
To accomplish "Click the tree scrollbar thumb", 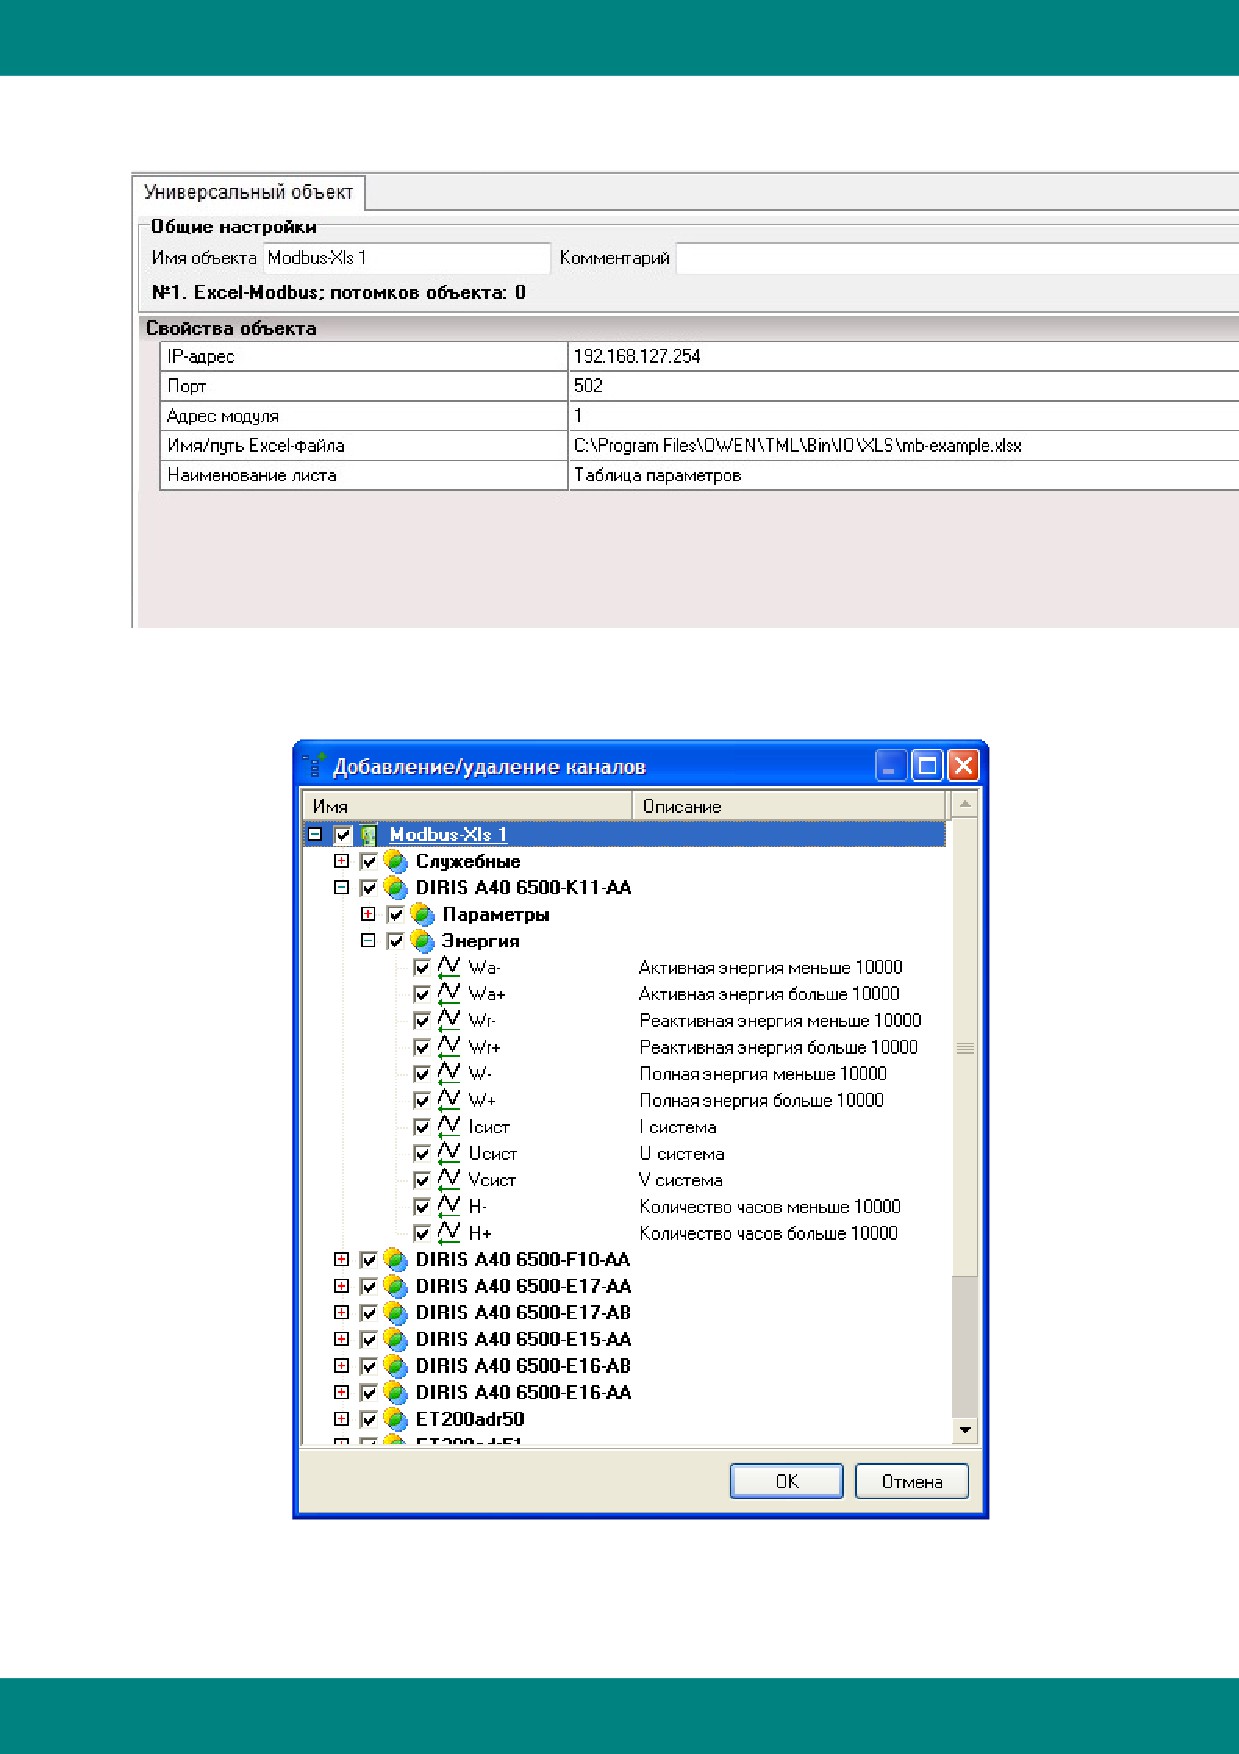I will click(965, 1047).
